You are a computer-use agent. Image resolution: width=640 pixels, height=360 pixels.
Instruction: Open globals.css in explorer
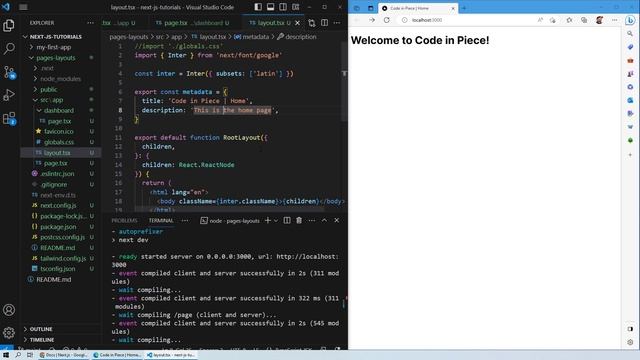pyautogui.click(x=61, y=142)
